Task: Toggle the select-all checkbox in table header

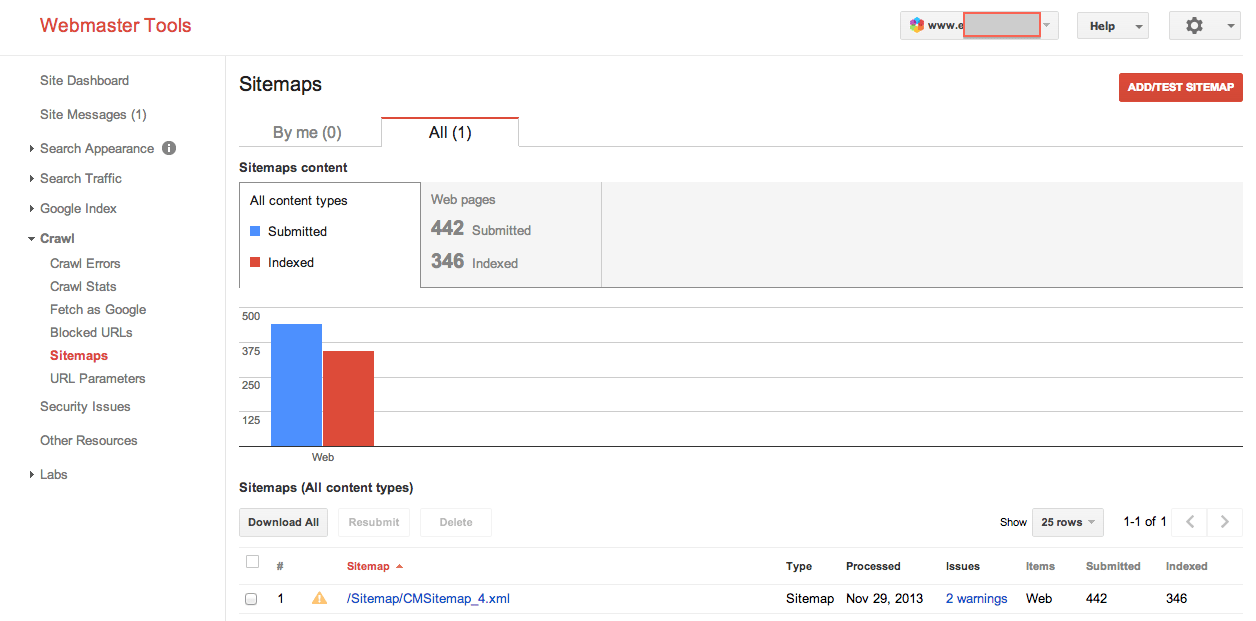Action: (252, 562)
